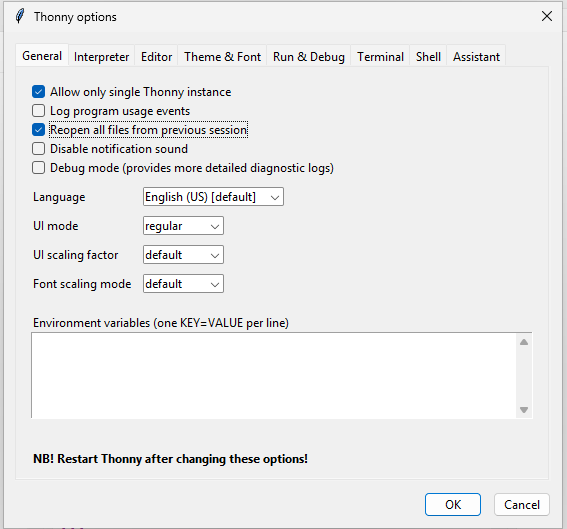567x529 pixels.
Task: Open the Editor tab
Action: (156, 57)
